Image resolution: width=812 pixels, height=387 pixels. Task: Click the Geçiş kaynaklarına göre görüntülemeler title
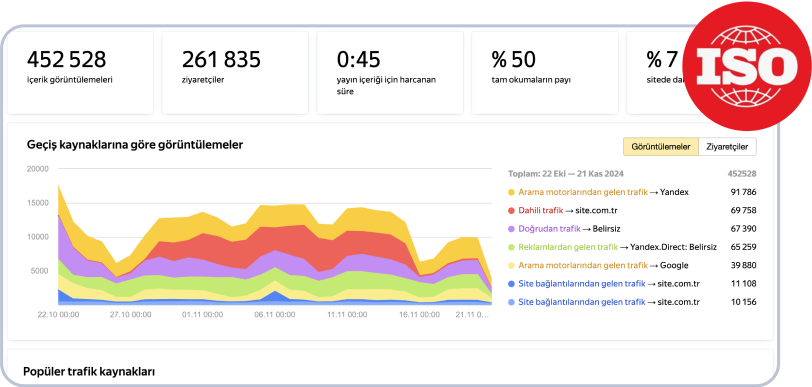tap(135, 145)
